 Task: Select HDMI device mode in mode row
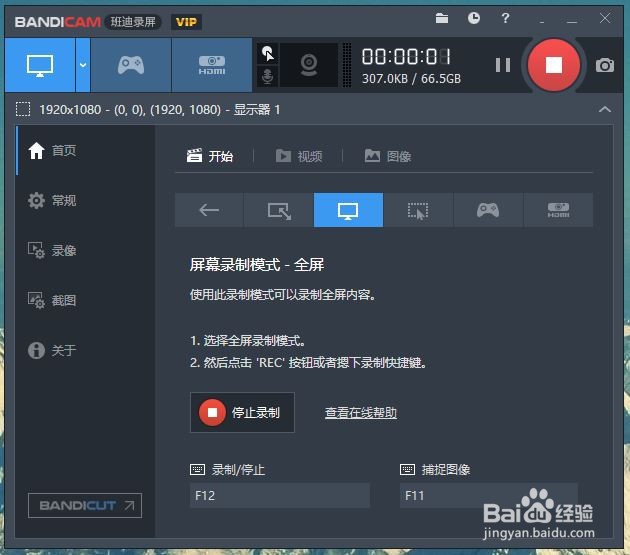(x=558, y=210)
